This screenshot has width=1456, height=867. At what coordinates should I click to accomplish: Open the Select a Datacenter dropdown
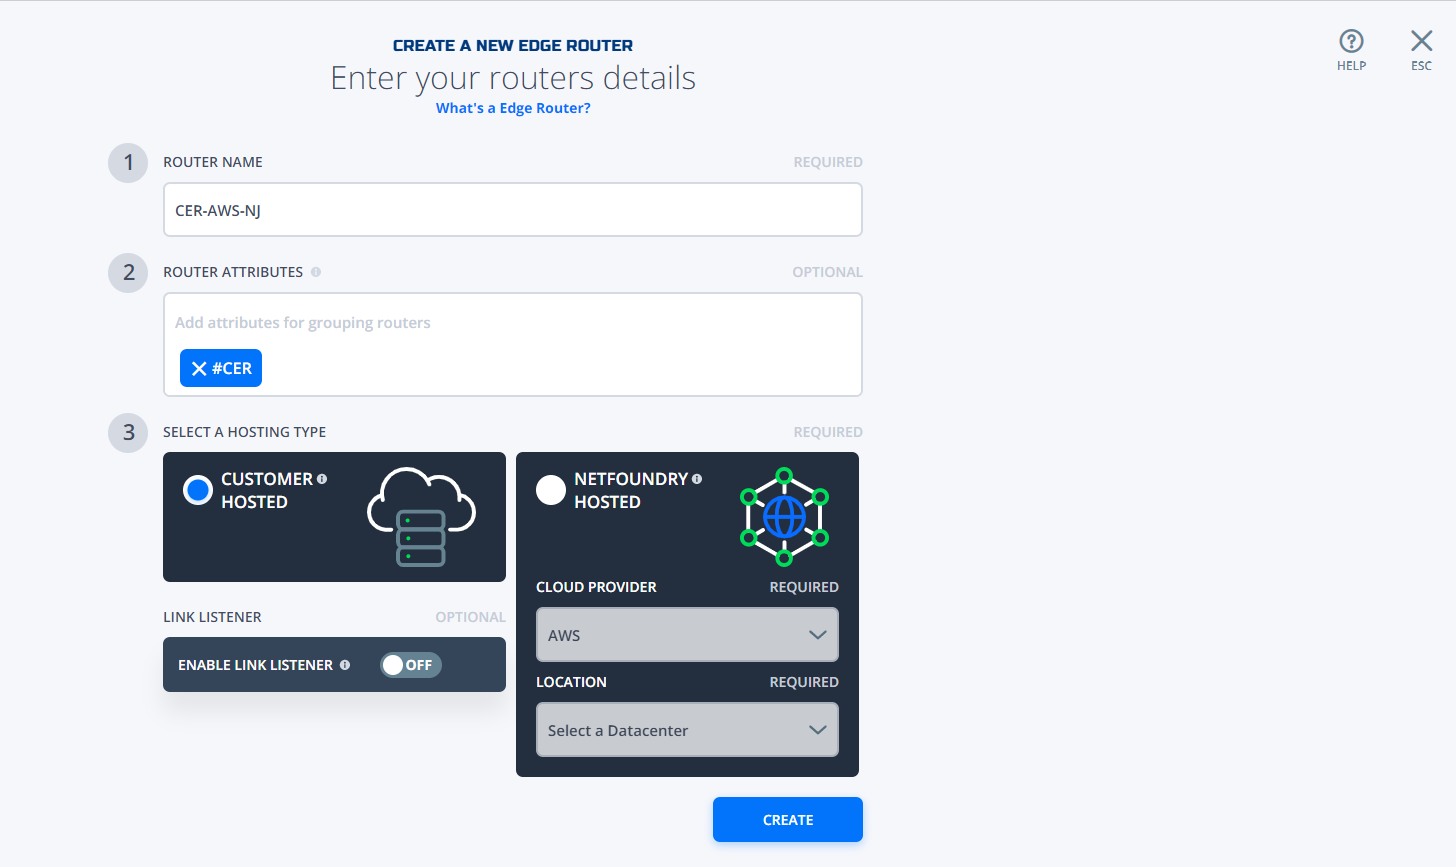pyautogui.click(x=687, y=730)
